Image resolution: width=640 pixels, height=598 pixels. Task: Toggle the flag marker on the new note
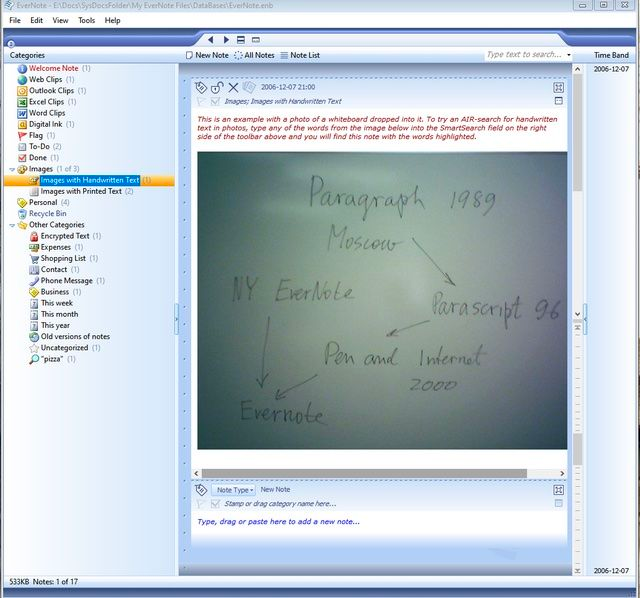(x=200, y=504)
